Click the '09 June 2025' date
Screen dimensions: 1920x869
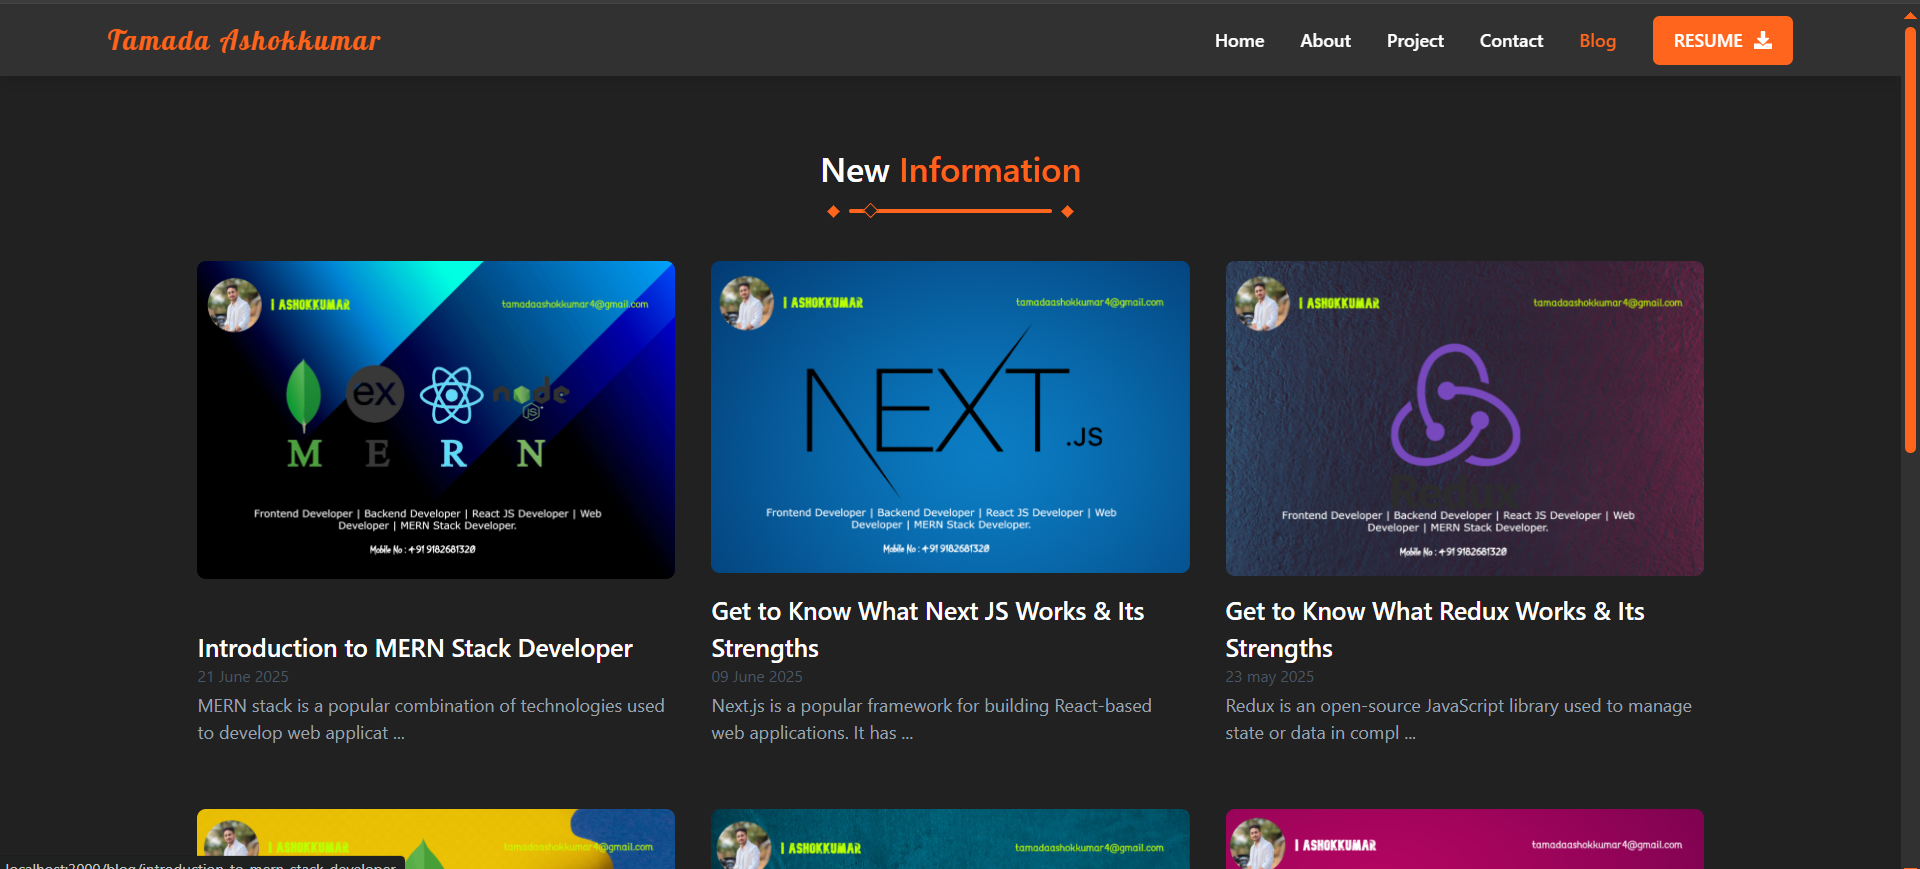click(757, 677)
